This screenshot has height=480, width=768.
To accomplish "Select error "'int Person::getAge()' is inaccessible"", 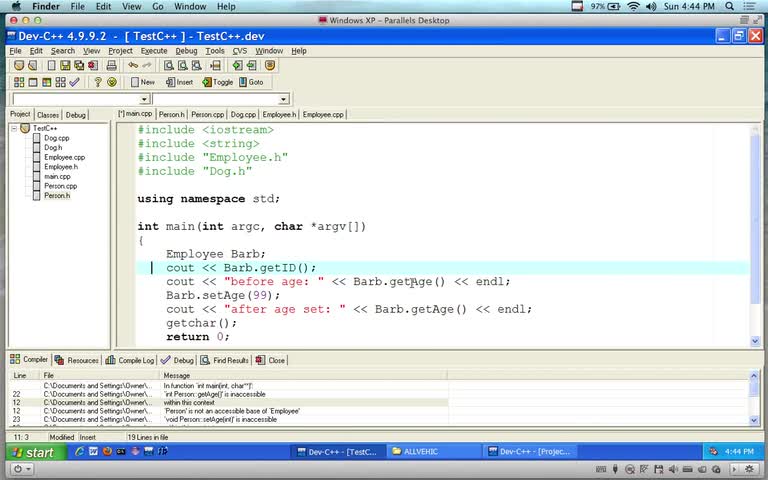I will 229,394.
